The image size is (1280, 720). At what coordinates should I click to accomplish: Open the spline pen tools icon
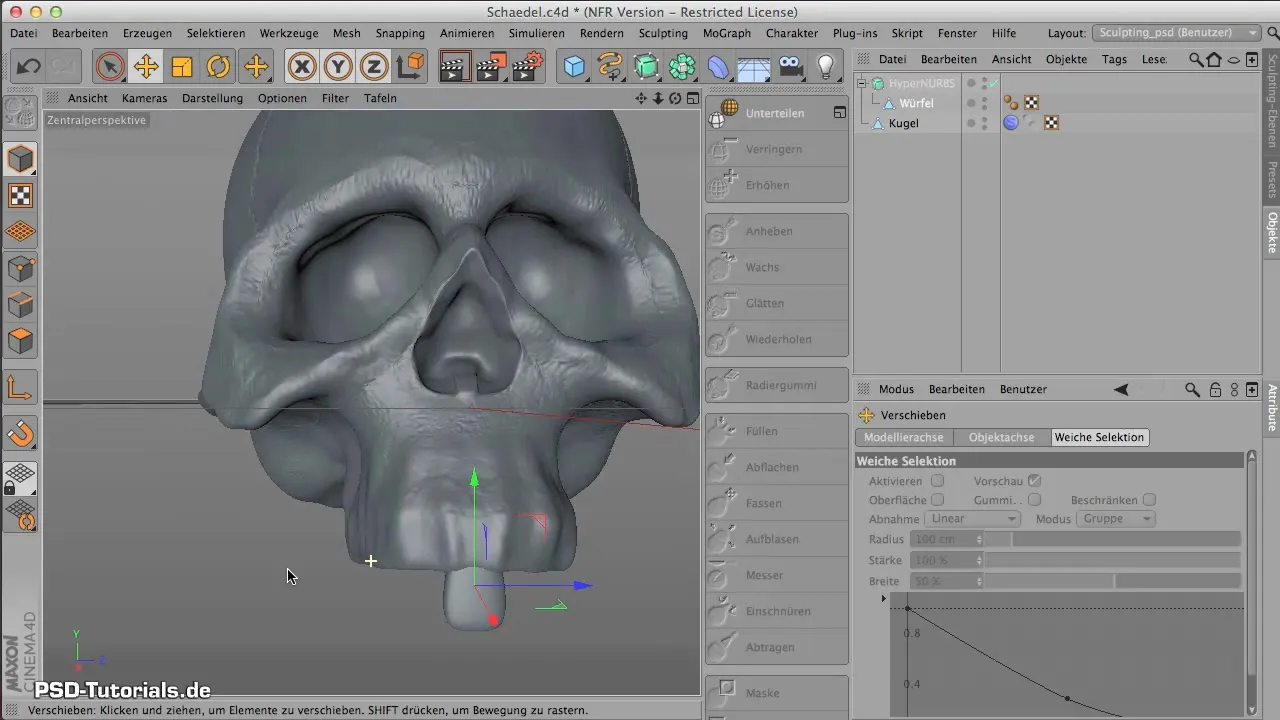pos(610,67)
